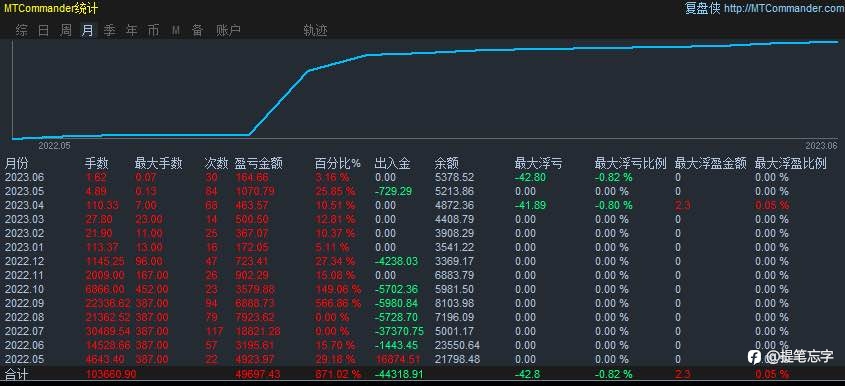Click withdrawal -37370.75 in 2022.07 row

(398, 332)
